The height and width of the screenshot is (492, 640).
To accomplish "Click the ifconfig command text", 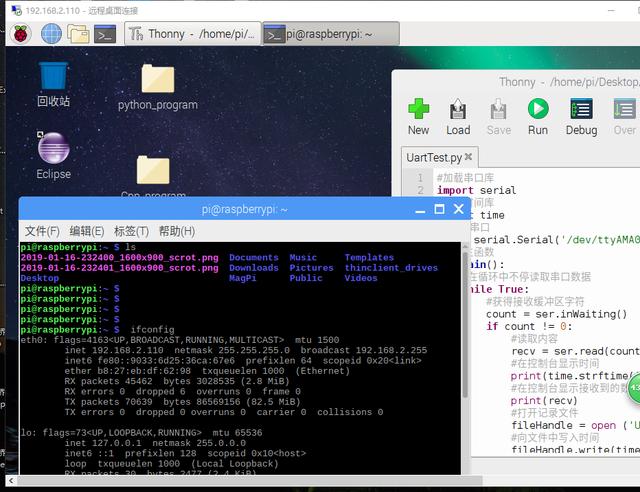I will 152,330.
